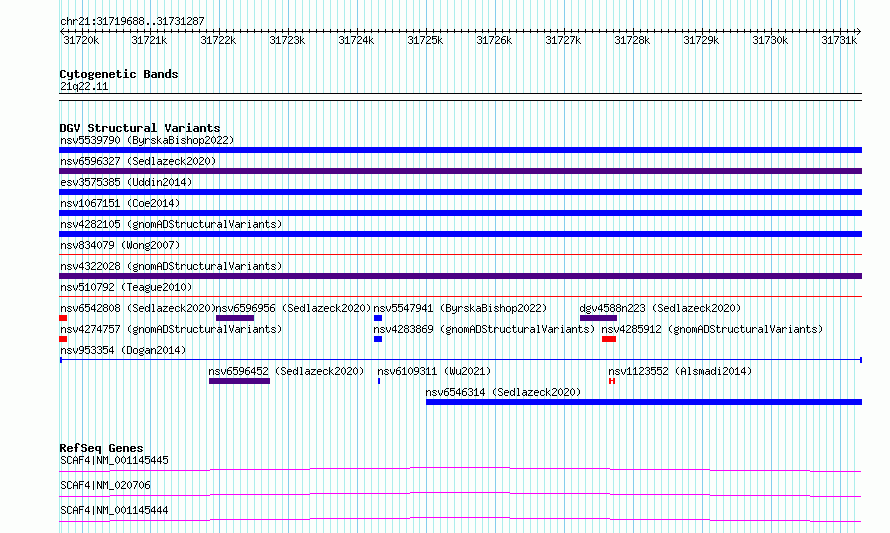Open nsv834079 (Wong2007) variant label
The height and width of the screenshot is (533, 890).
(120, 245)
